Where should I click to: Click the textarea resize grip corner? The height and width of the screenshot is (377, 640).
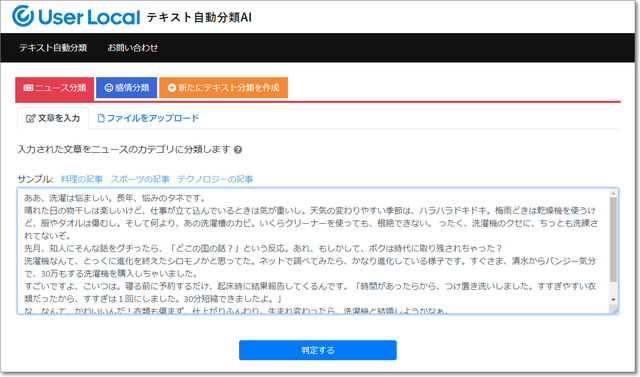pos(614,310)
